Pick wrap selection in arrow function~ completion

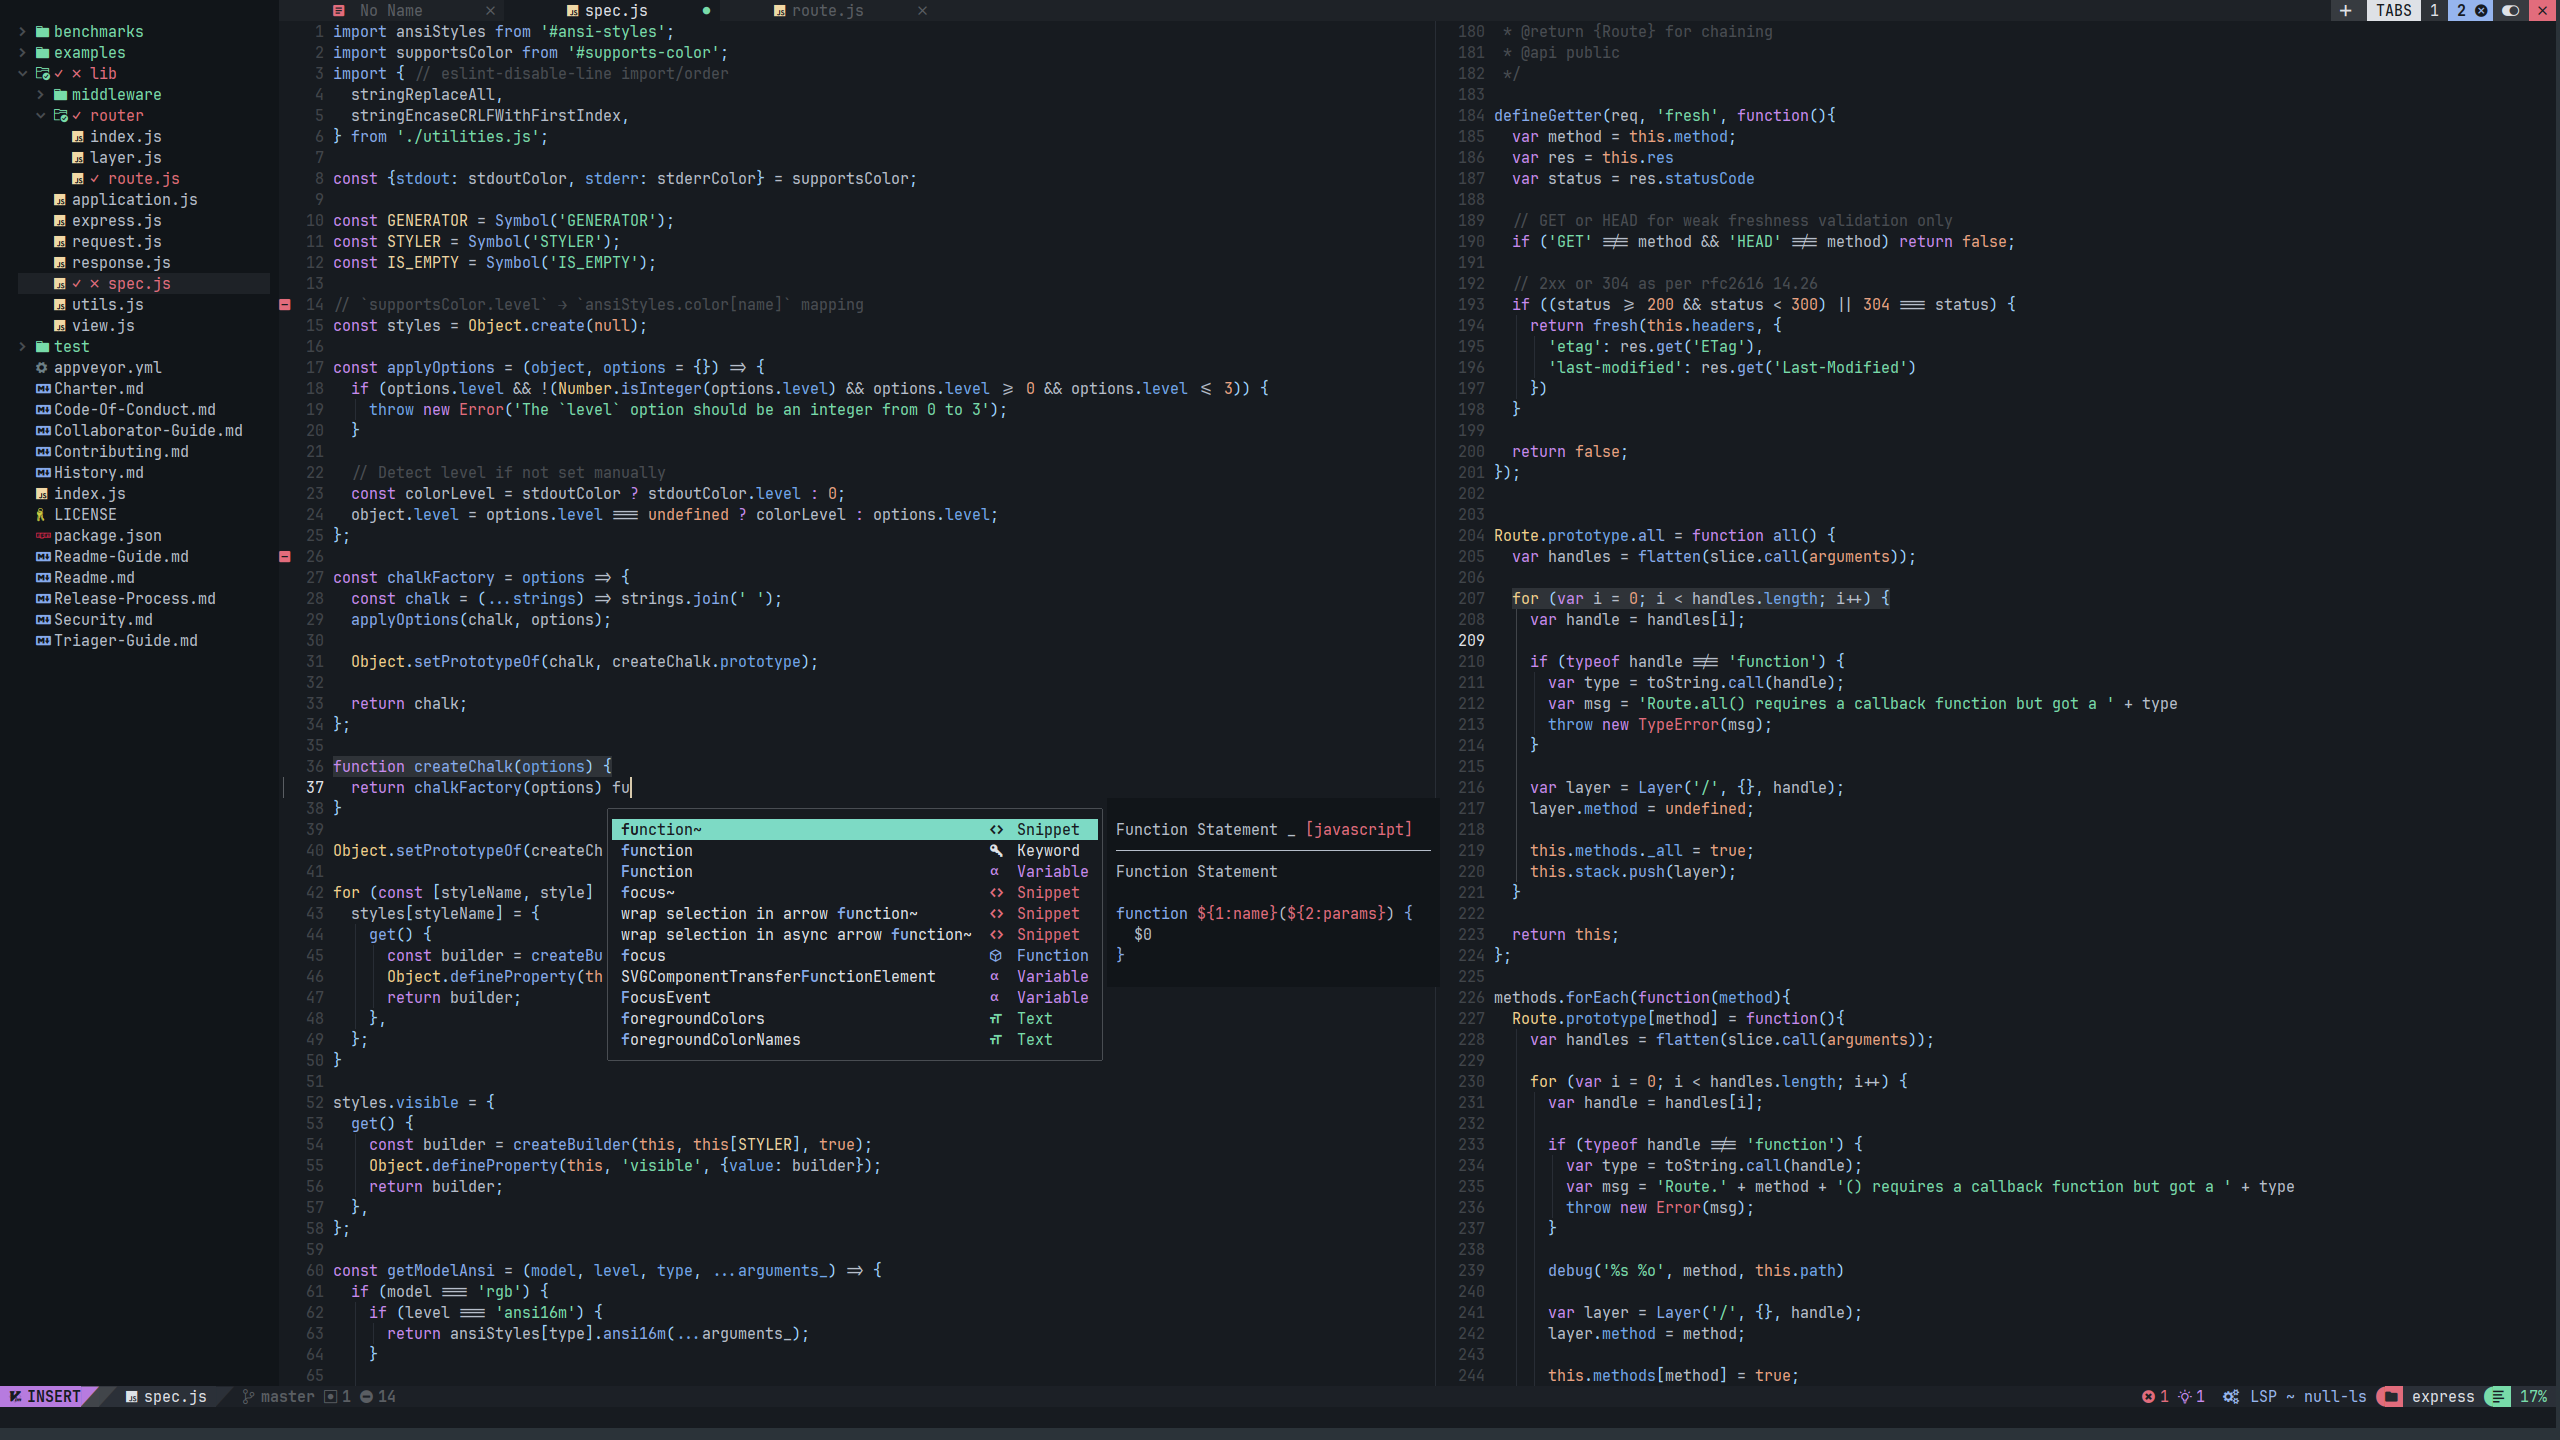coord(855,914)
